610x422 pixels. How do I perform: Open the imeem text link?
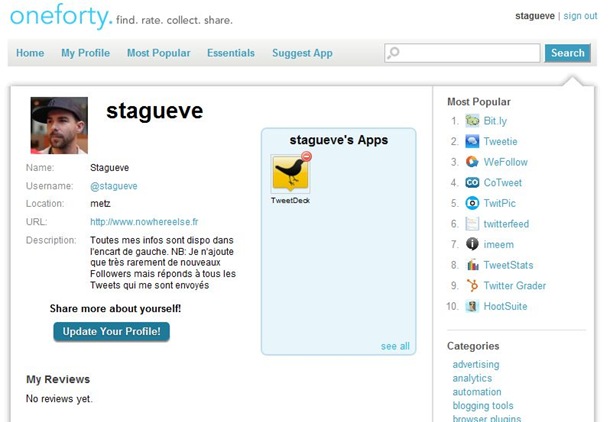pos(499,244)
